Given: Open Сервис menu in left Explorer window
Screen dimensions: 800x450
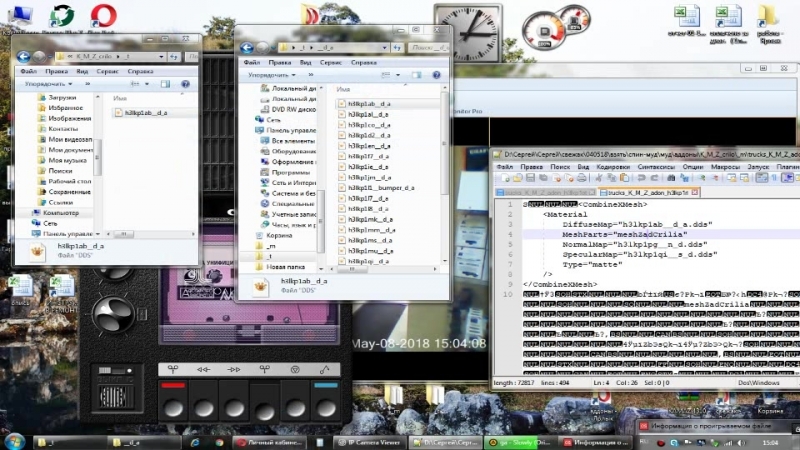Looking at the screenshot, I should [107, 71].
